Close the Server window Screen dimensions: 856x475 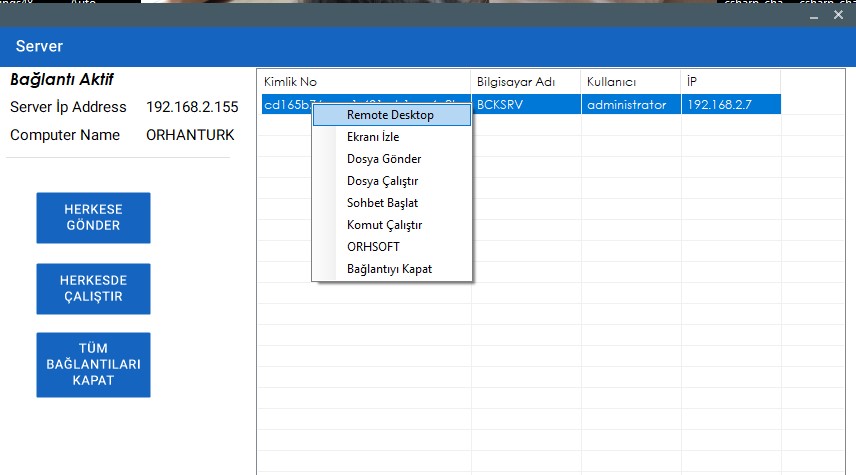839,15
